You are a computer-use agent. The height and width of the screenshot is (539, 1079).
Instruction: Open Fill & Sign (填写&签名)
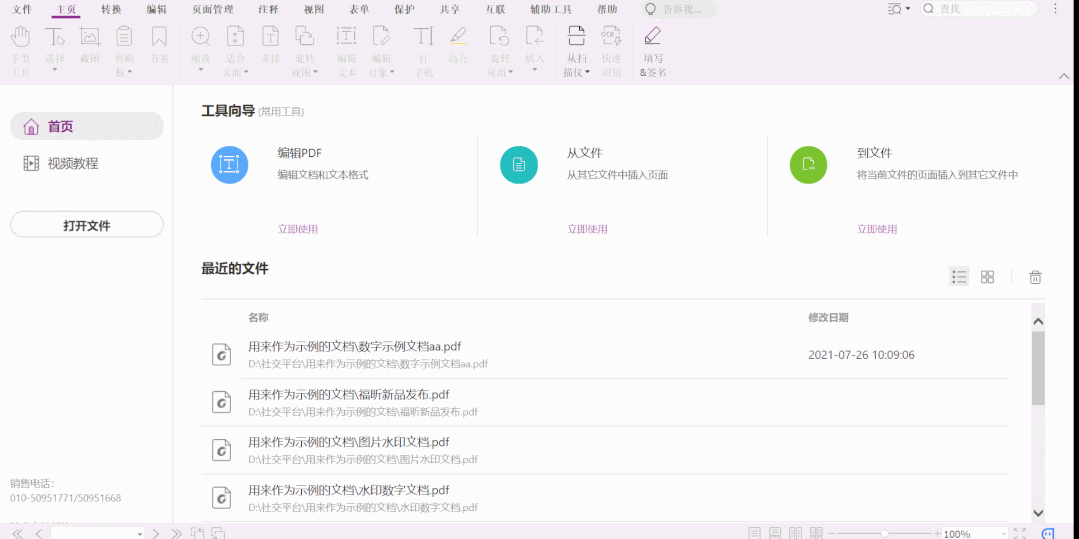coord(653,51)
